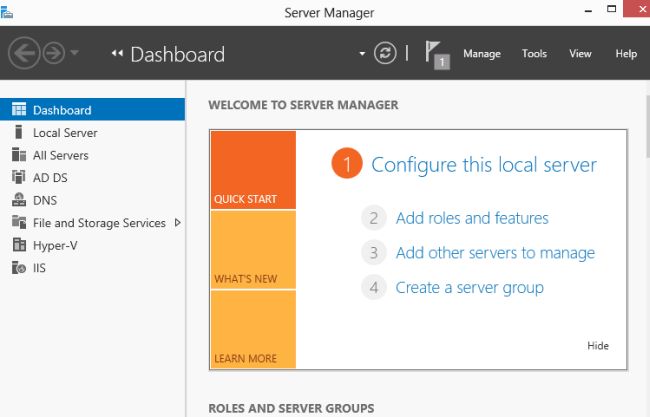Go back with the back arrow

[x=23, y=52]
